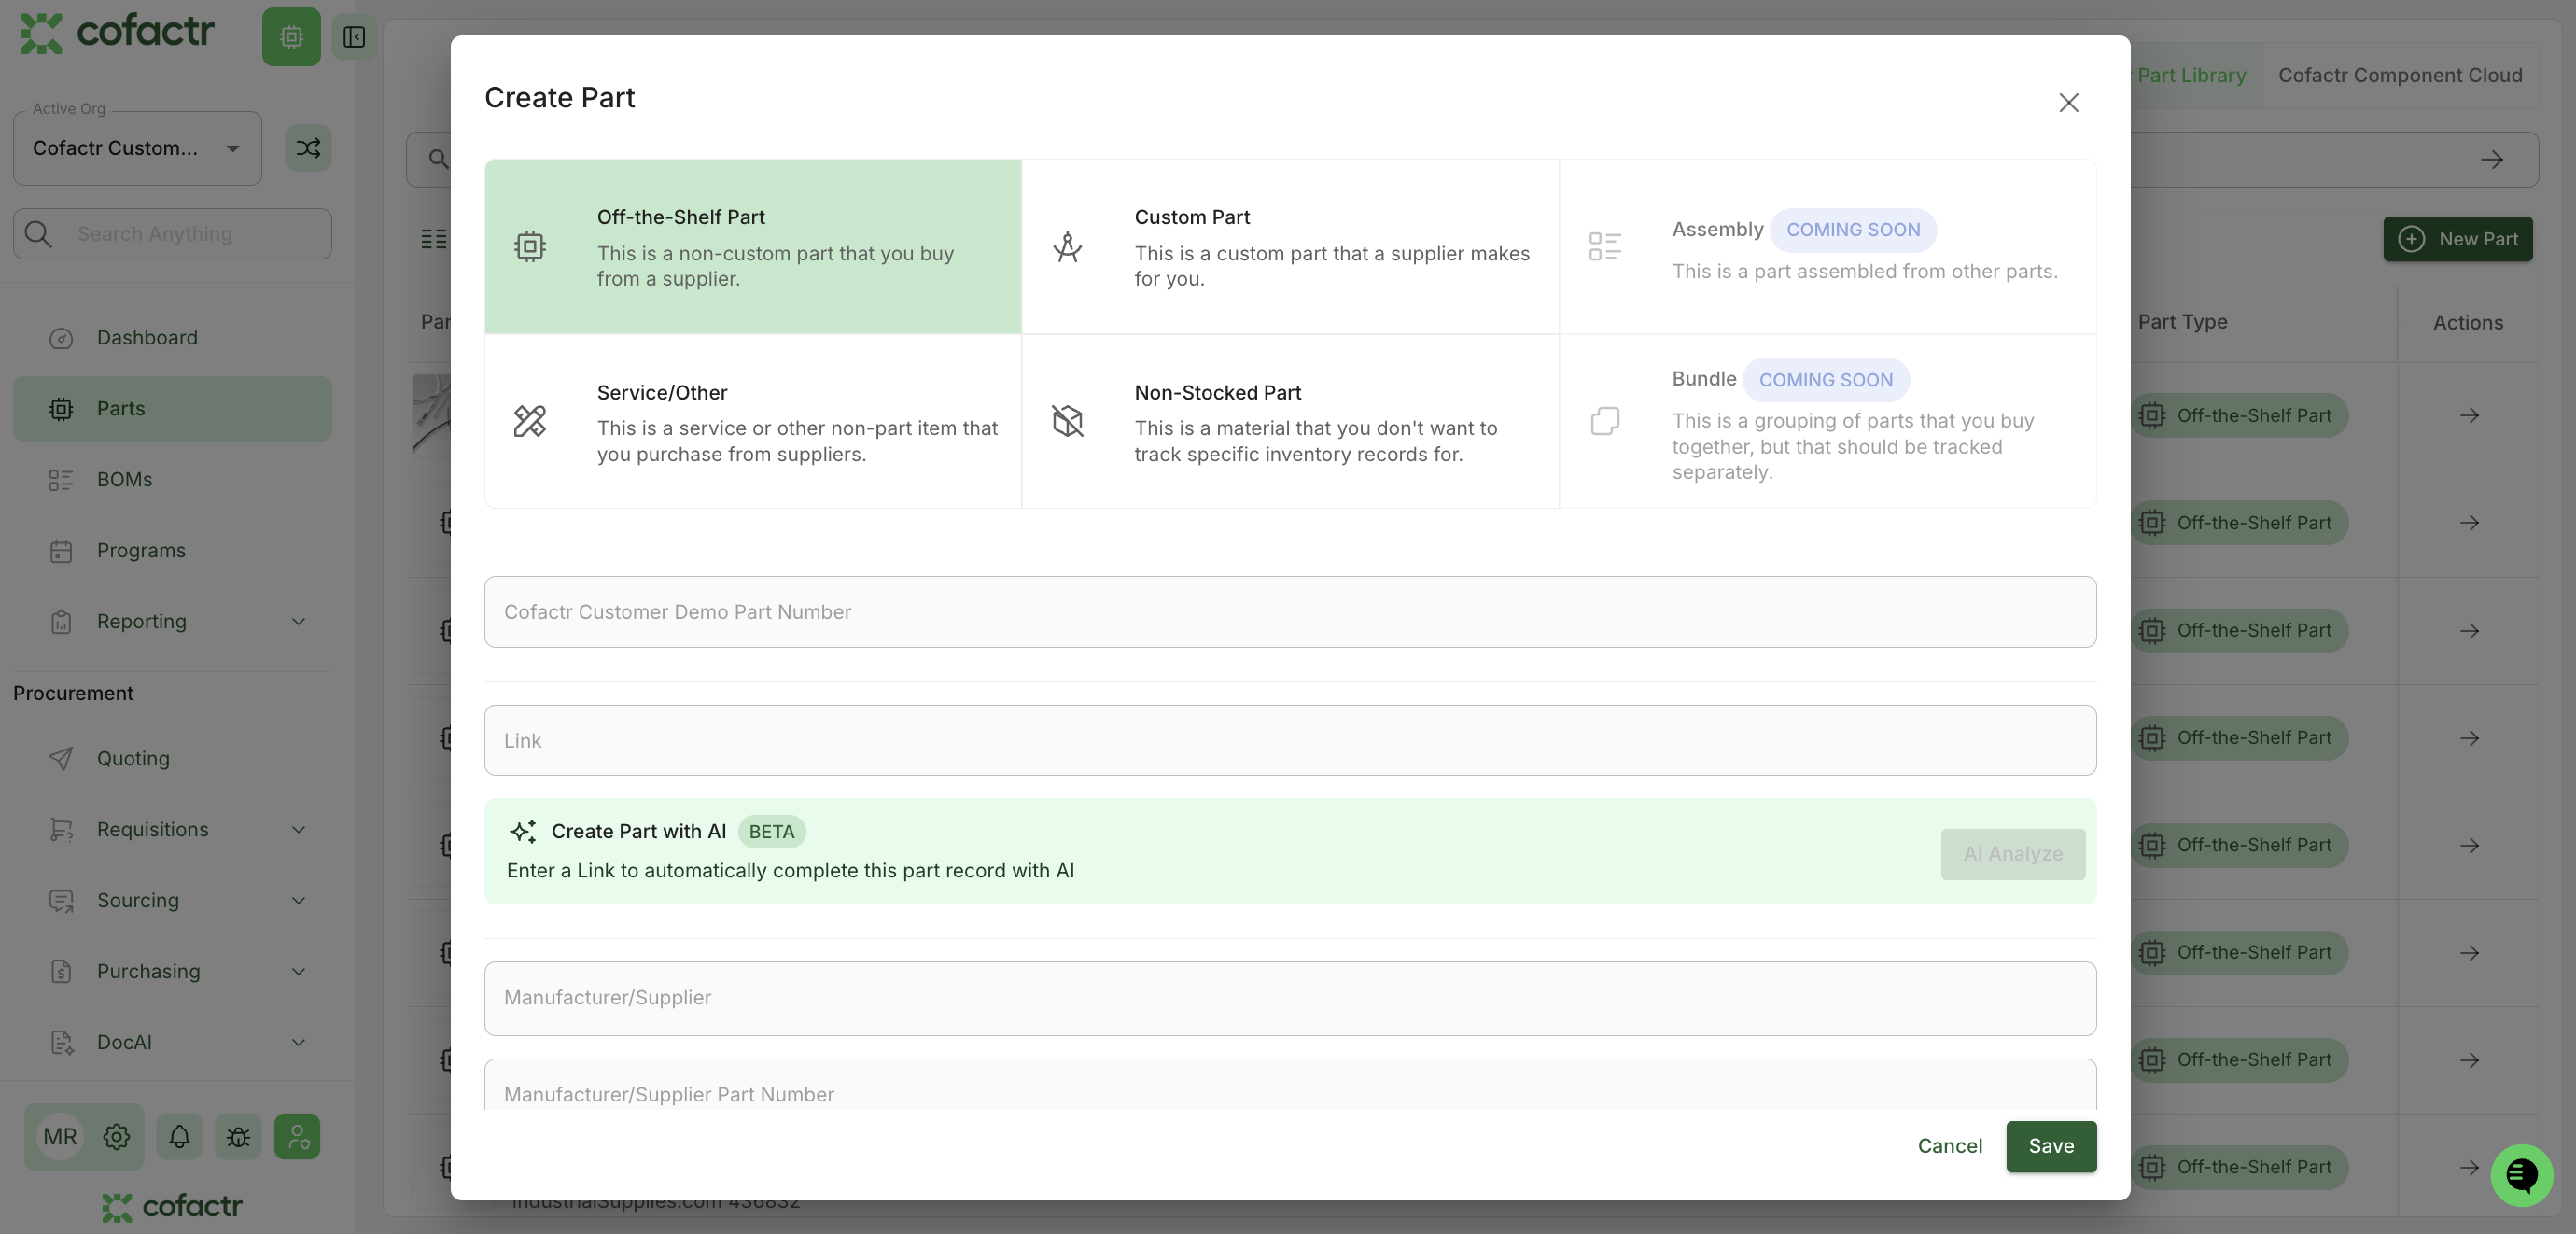2576x1234 pixels.
Task: Click the switch organization shuffle icon
Action: (x=308, y=148)
